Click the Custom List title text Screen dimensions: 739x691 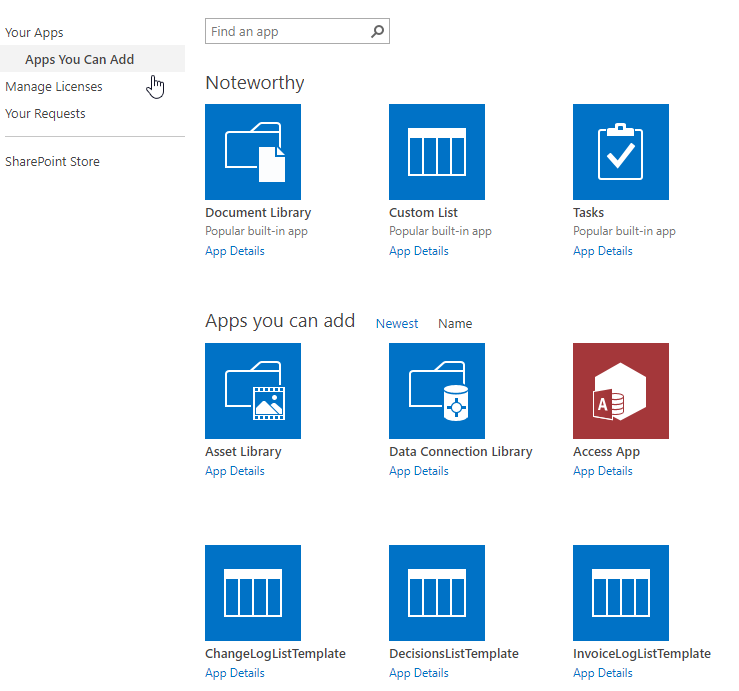(423, 213)
